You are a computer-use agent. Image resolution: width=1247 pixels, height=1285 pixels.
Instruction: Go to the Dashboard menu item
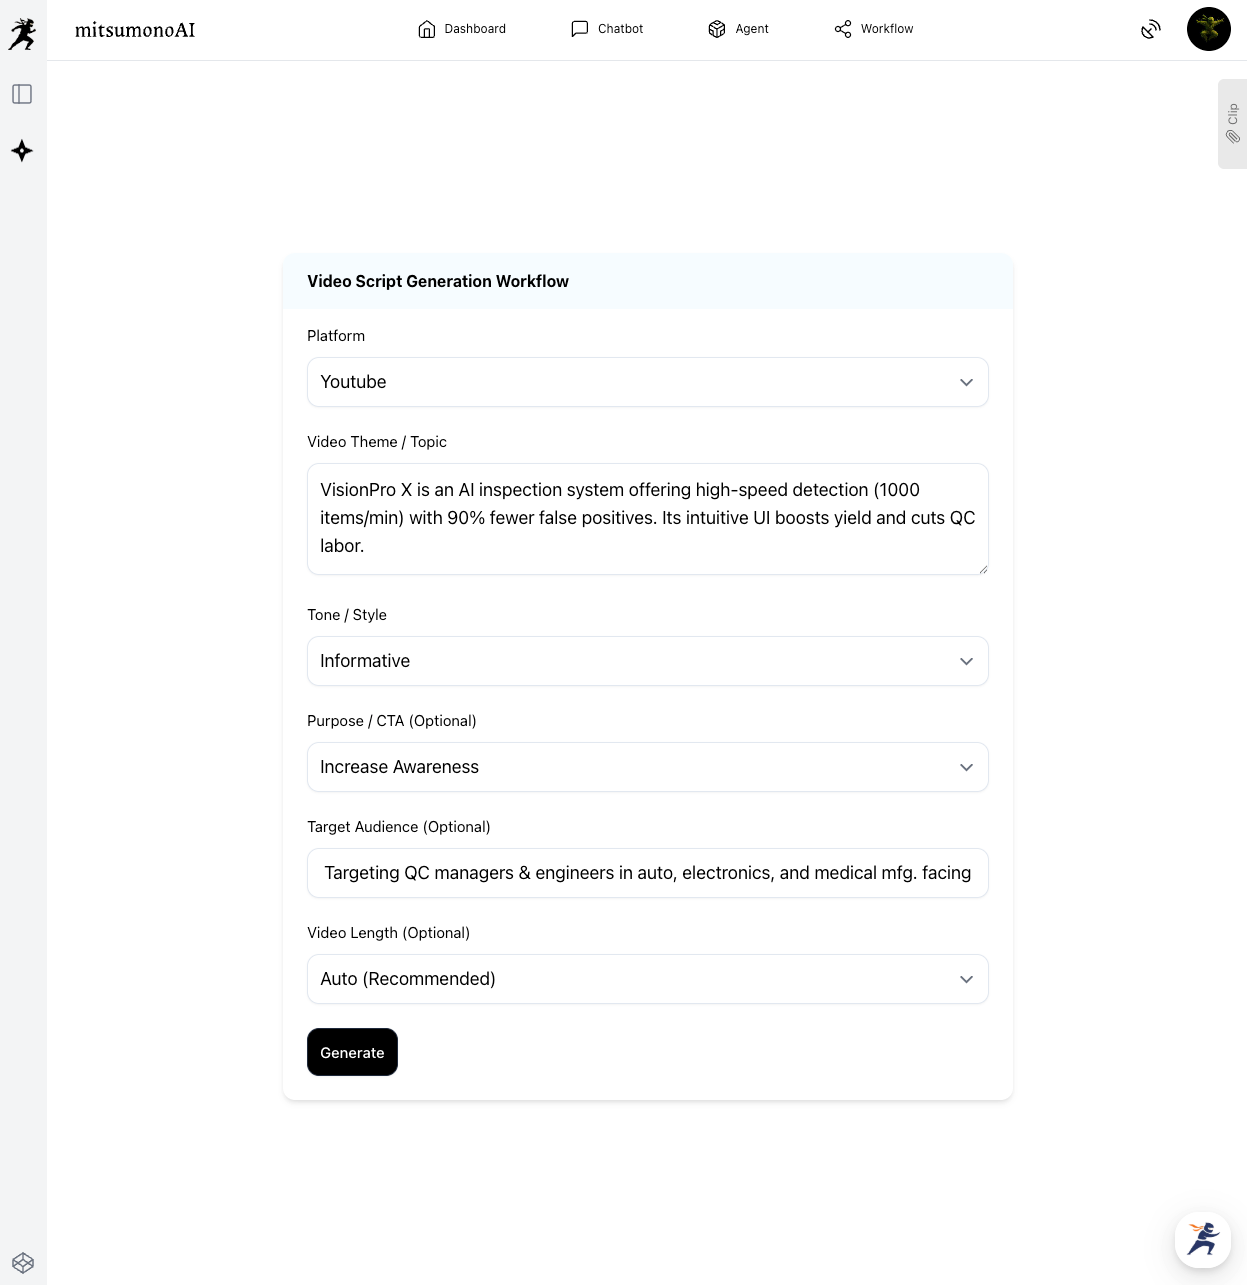pyautogui.click(x=462, y=29)
